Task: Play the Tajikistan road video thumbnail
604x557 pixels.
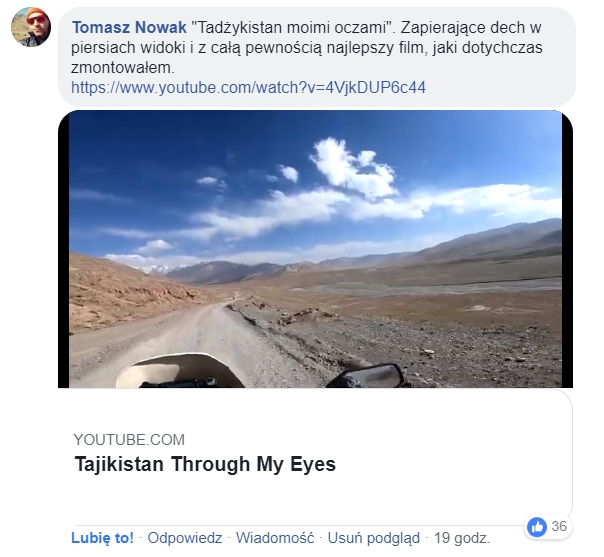Action: (x=315, y=249)
